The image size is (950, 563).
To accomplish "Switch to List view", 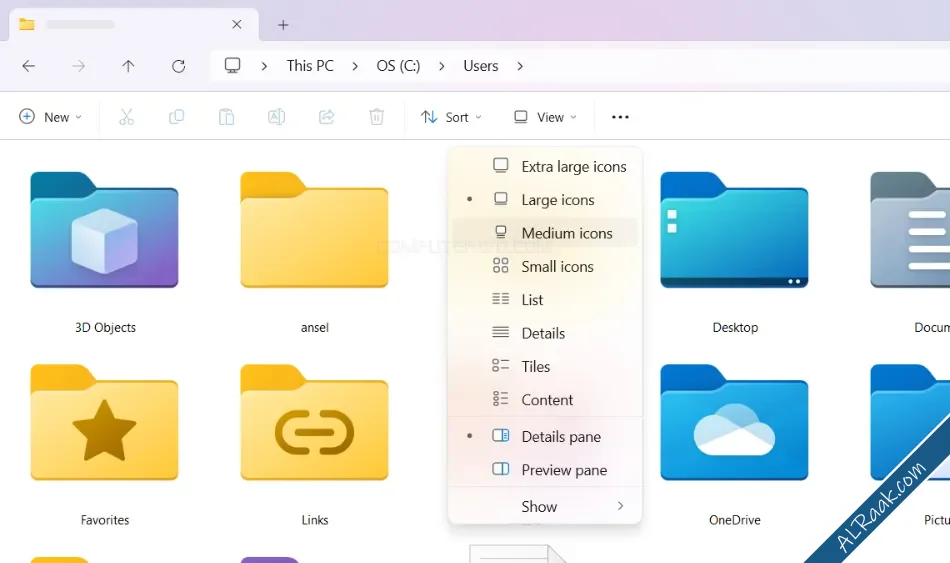I will coord(545,299).
